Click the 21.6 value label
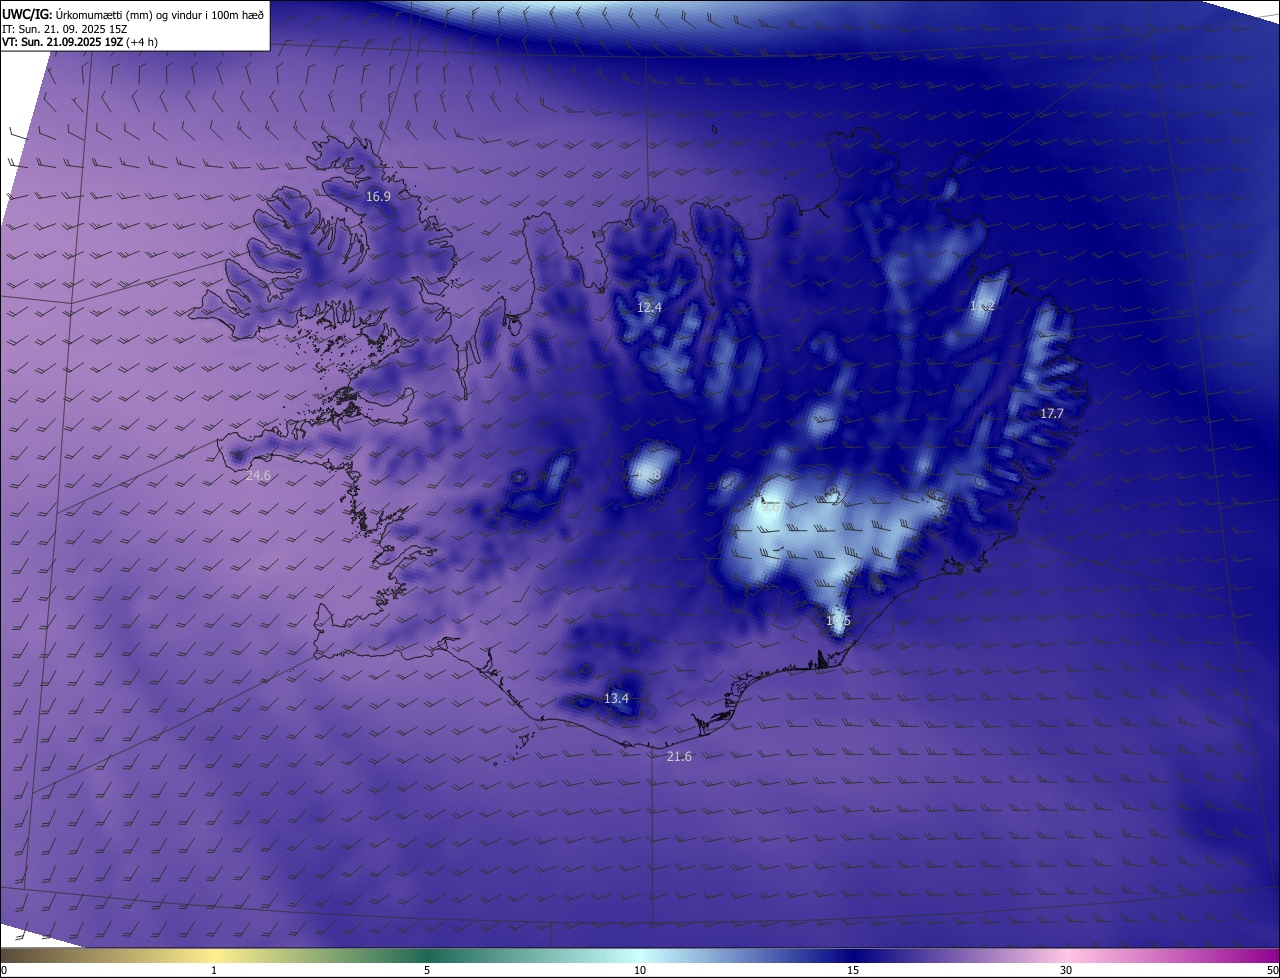Image resolution: width=1280 pixels, height=978 pixels. [679, 757]
